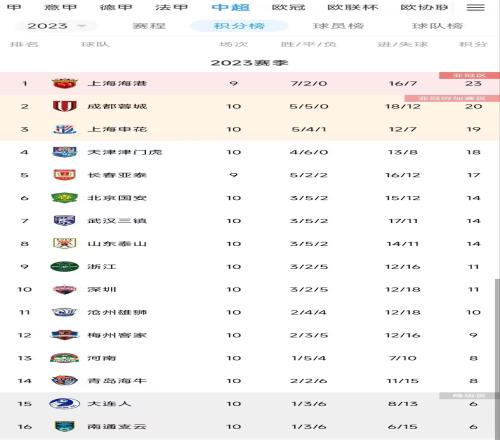
Task: Click 武汉三镇 goals 17/11
Action: coord(403,221)
